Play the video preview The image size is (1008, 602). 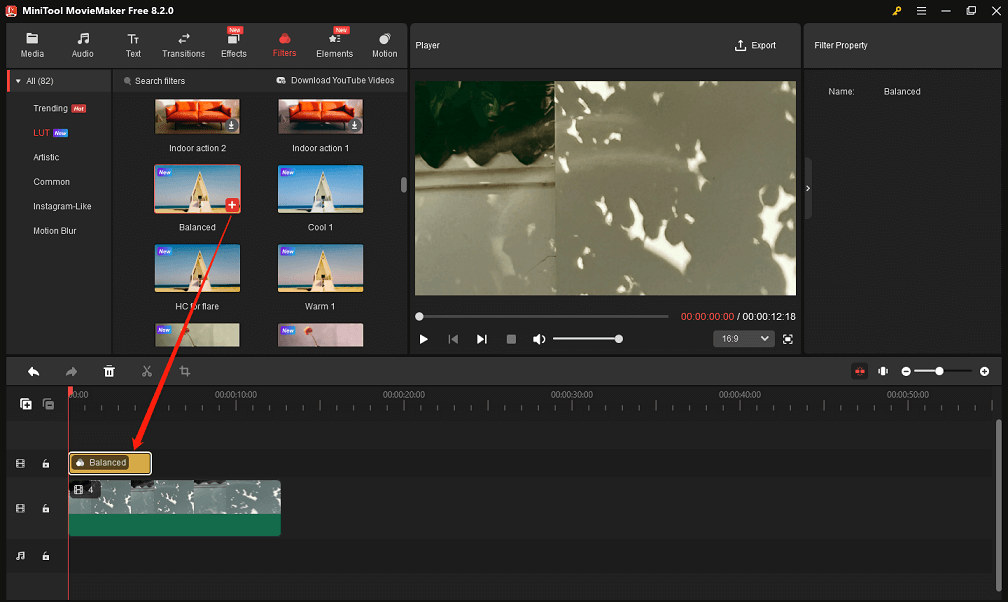click(423, 339)
